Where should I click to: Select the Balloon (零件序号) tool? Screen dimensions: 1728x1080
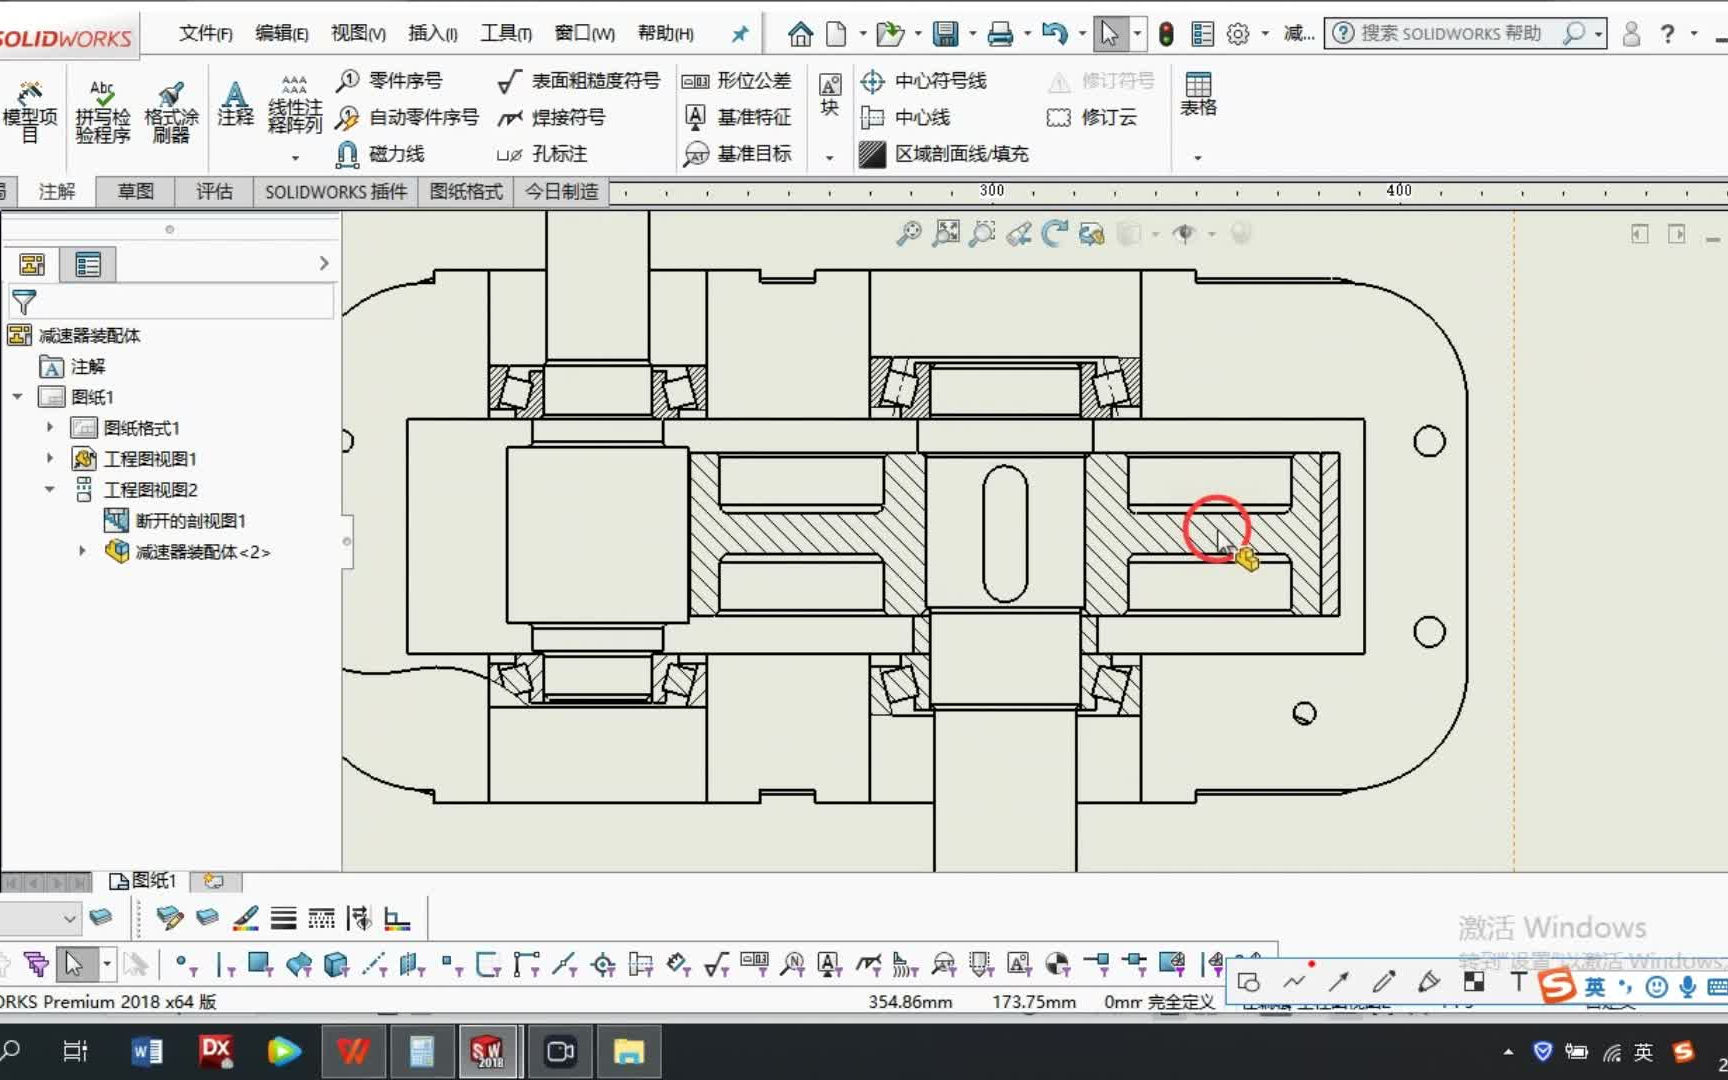tap(390, 80)
